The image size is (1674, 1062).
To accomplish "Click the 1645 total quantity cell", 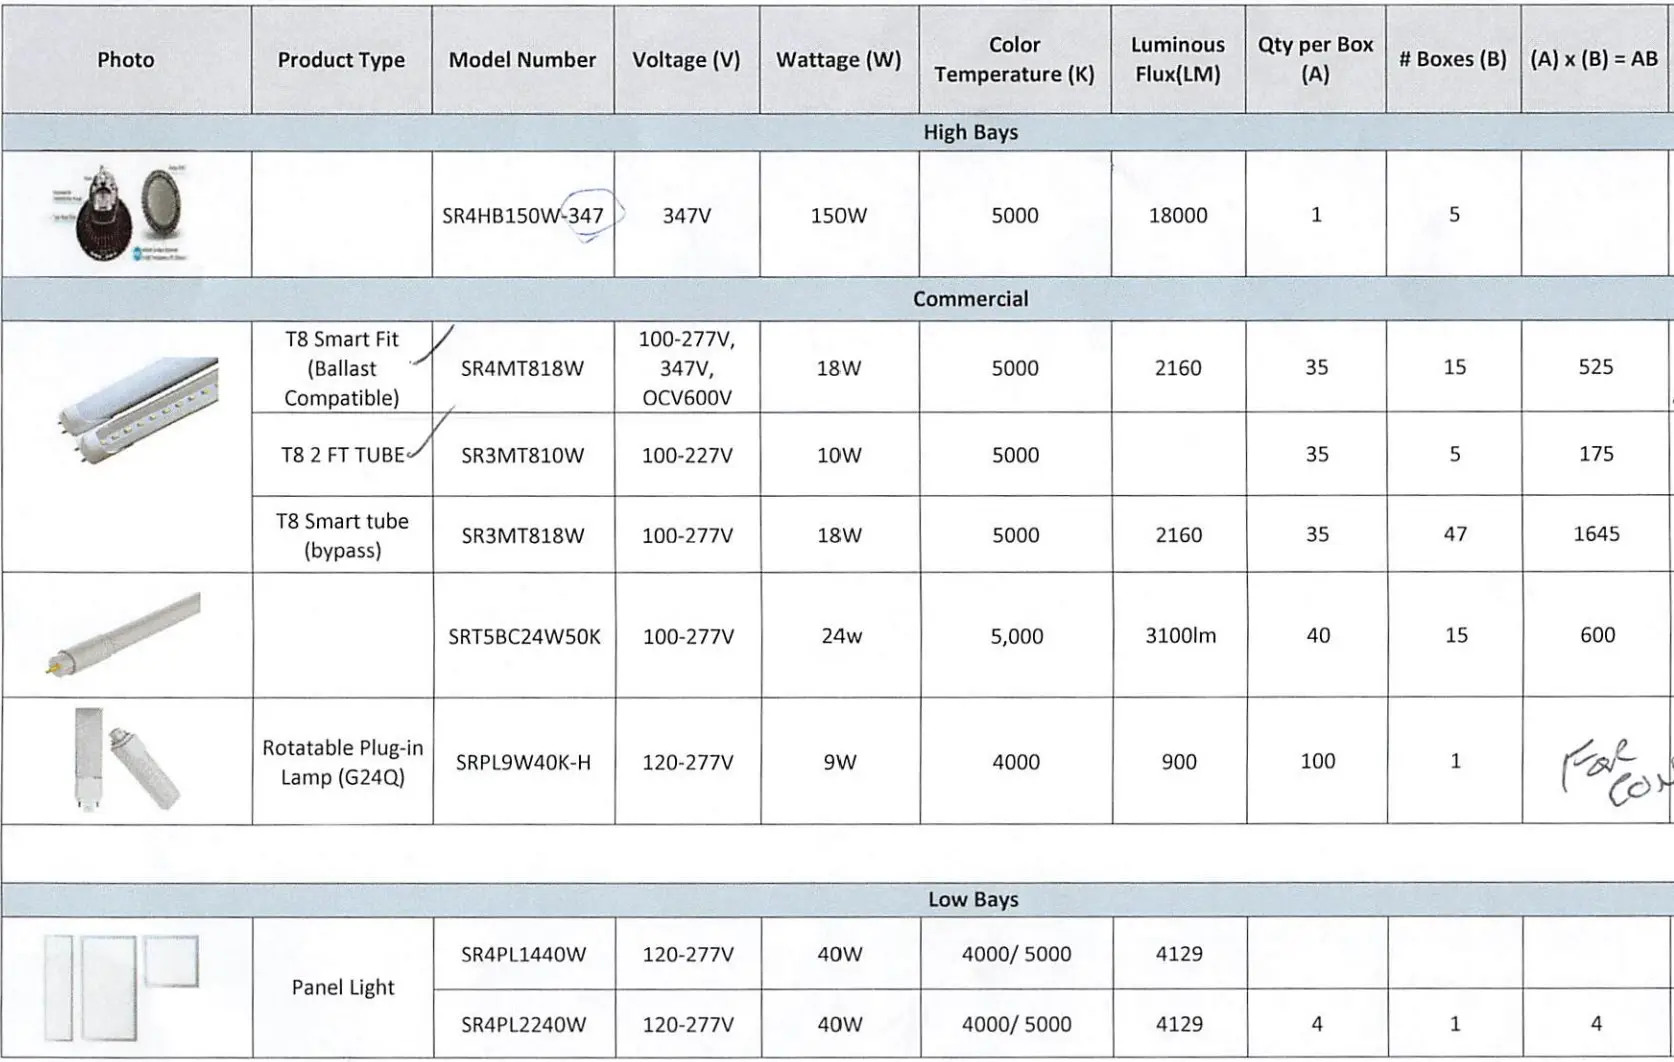I will pyautogui.click(x=1596, y=534).
